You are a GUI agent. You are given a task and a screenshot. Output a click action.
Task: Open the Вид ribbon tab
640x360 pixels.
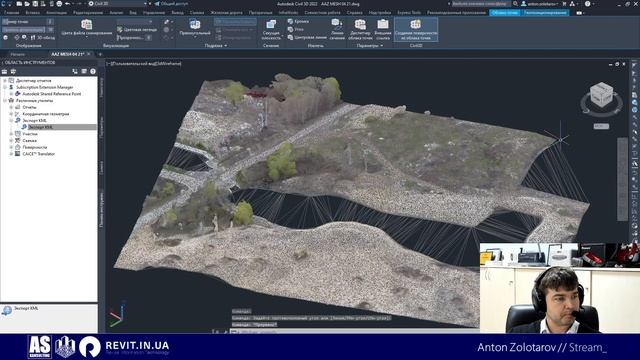[133, 13]
